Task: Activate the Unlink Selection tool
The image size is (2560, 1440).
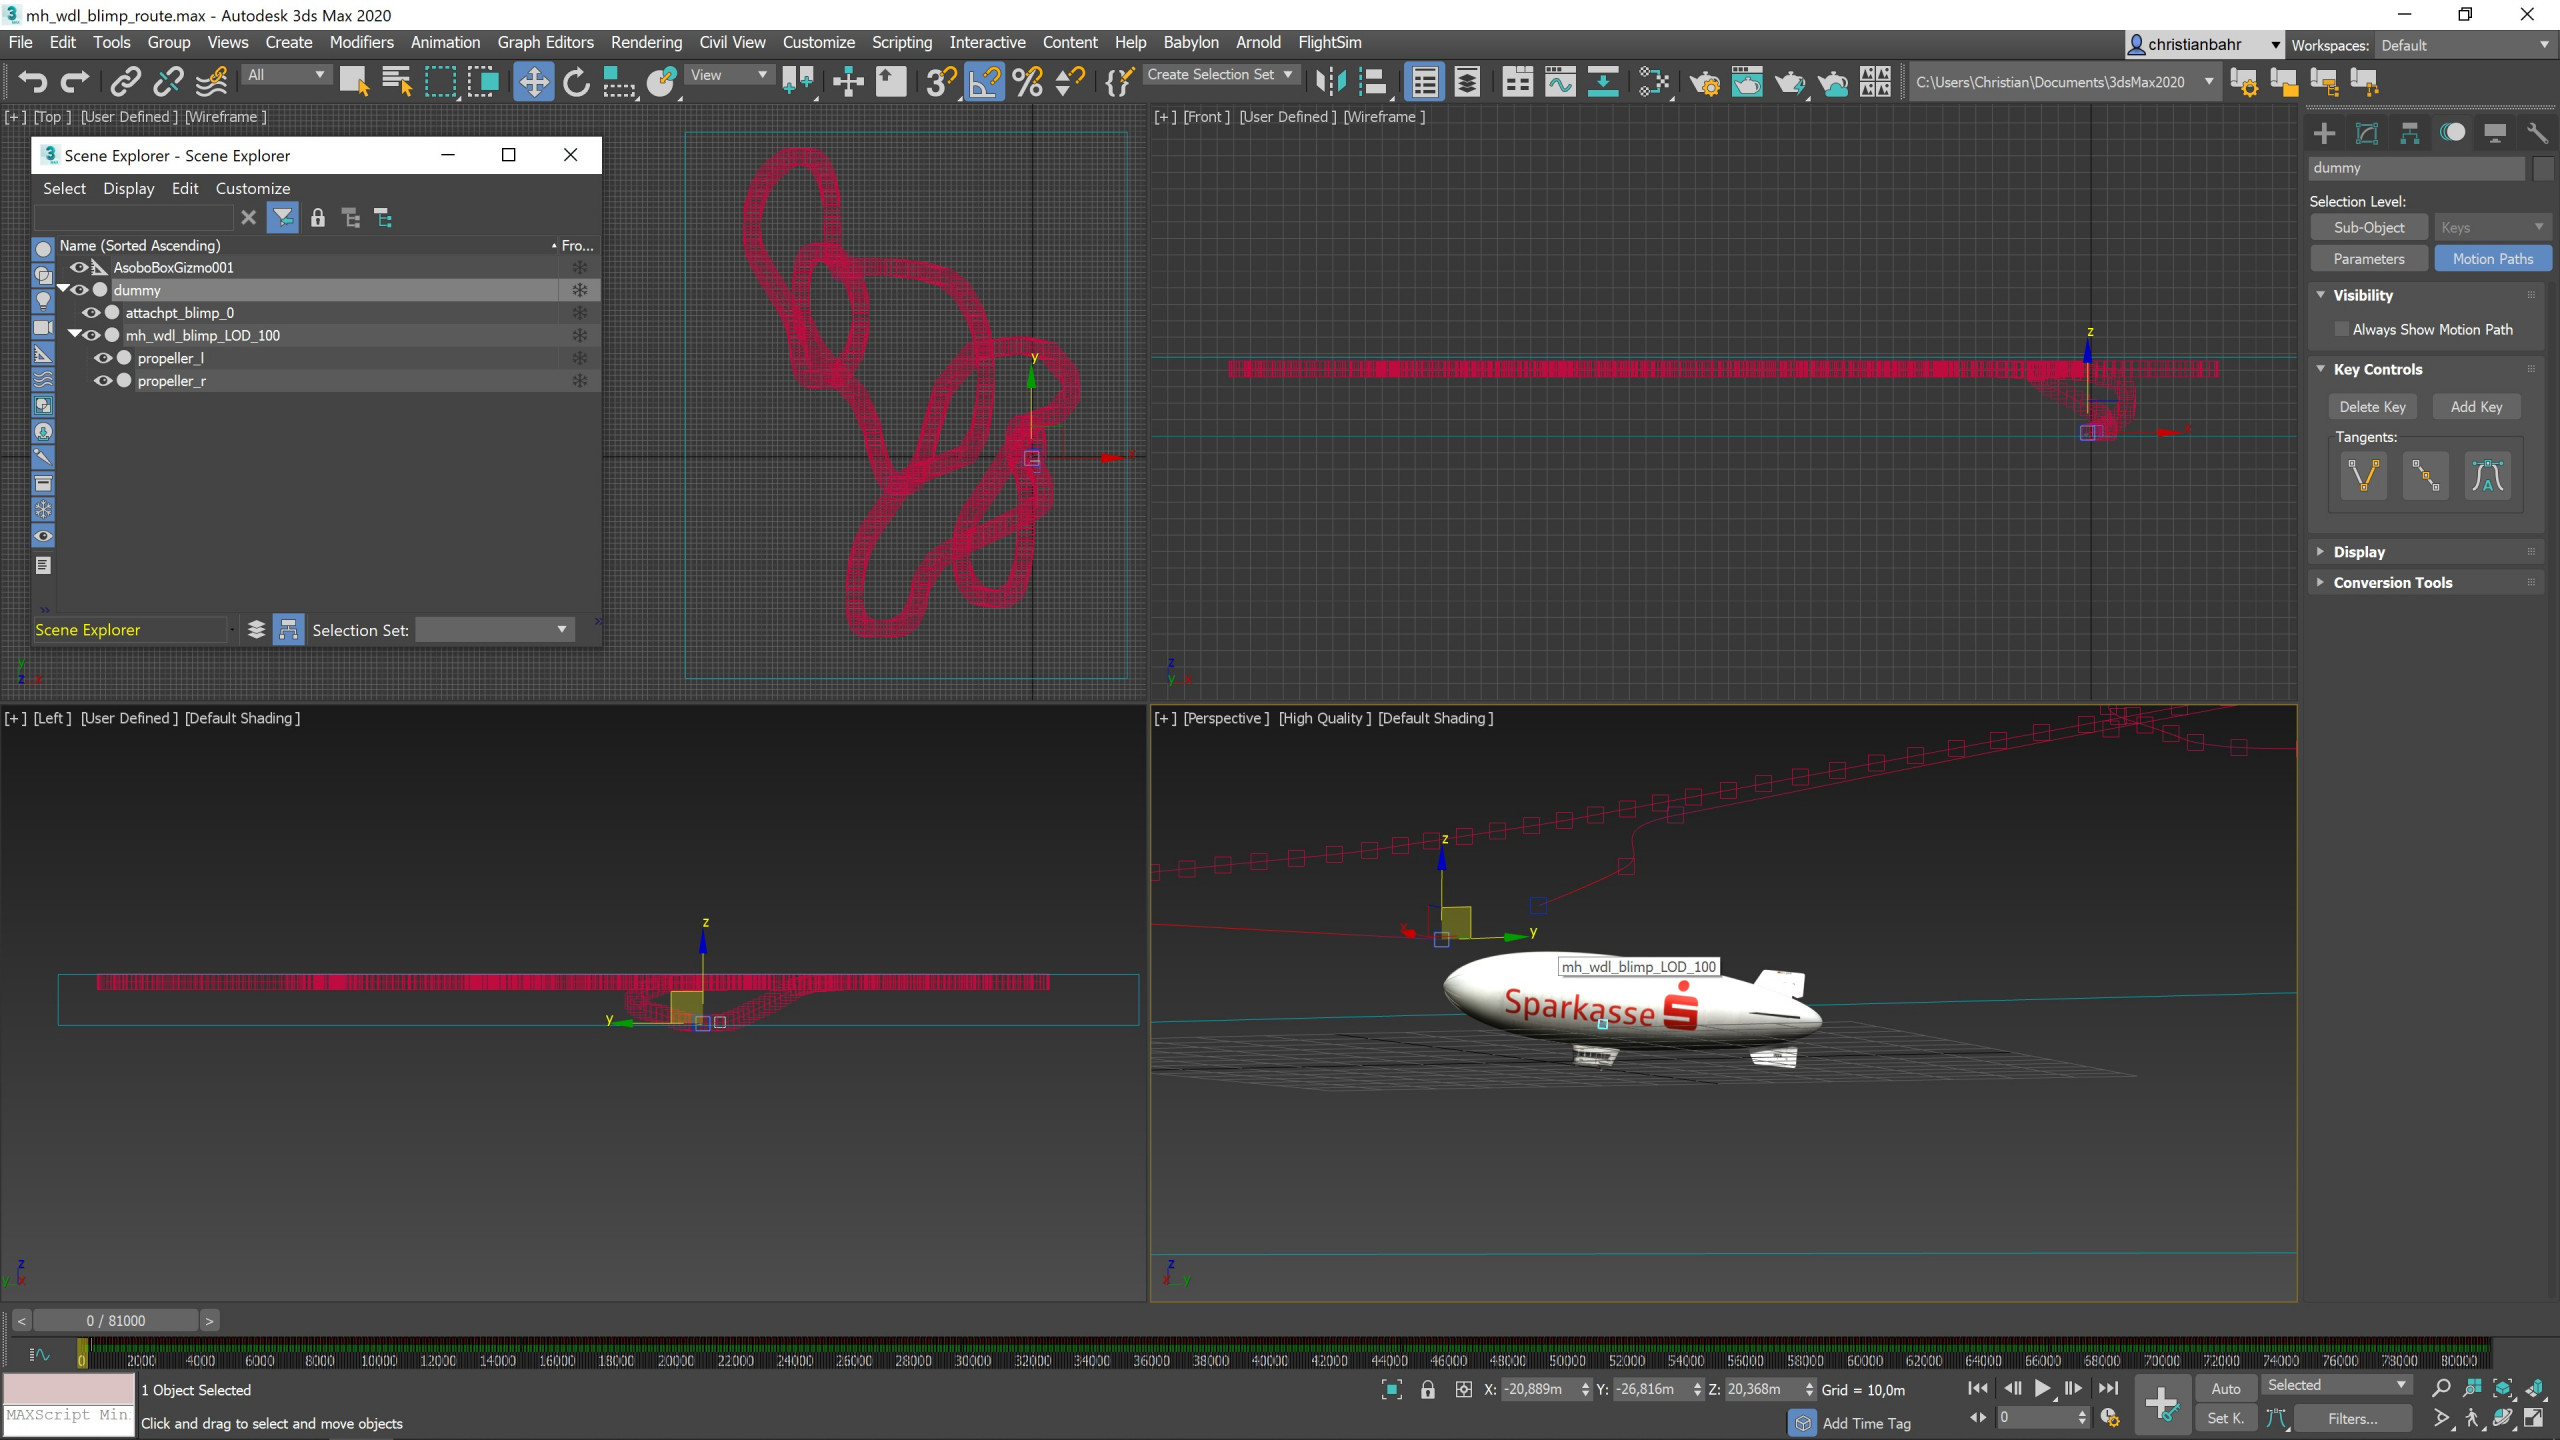Action: coord(168,81)
